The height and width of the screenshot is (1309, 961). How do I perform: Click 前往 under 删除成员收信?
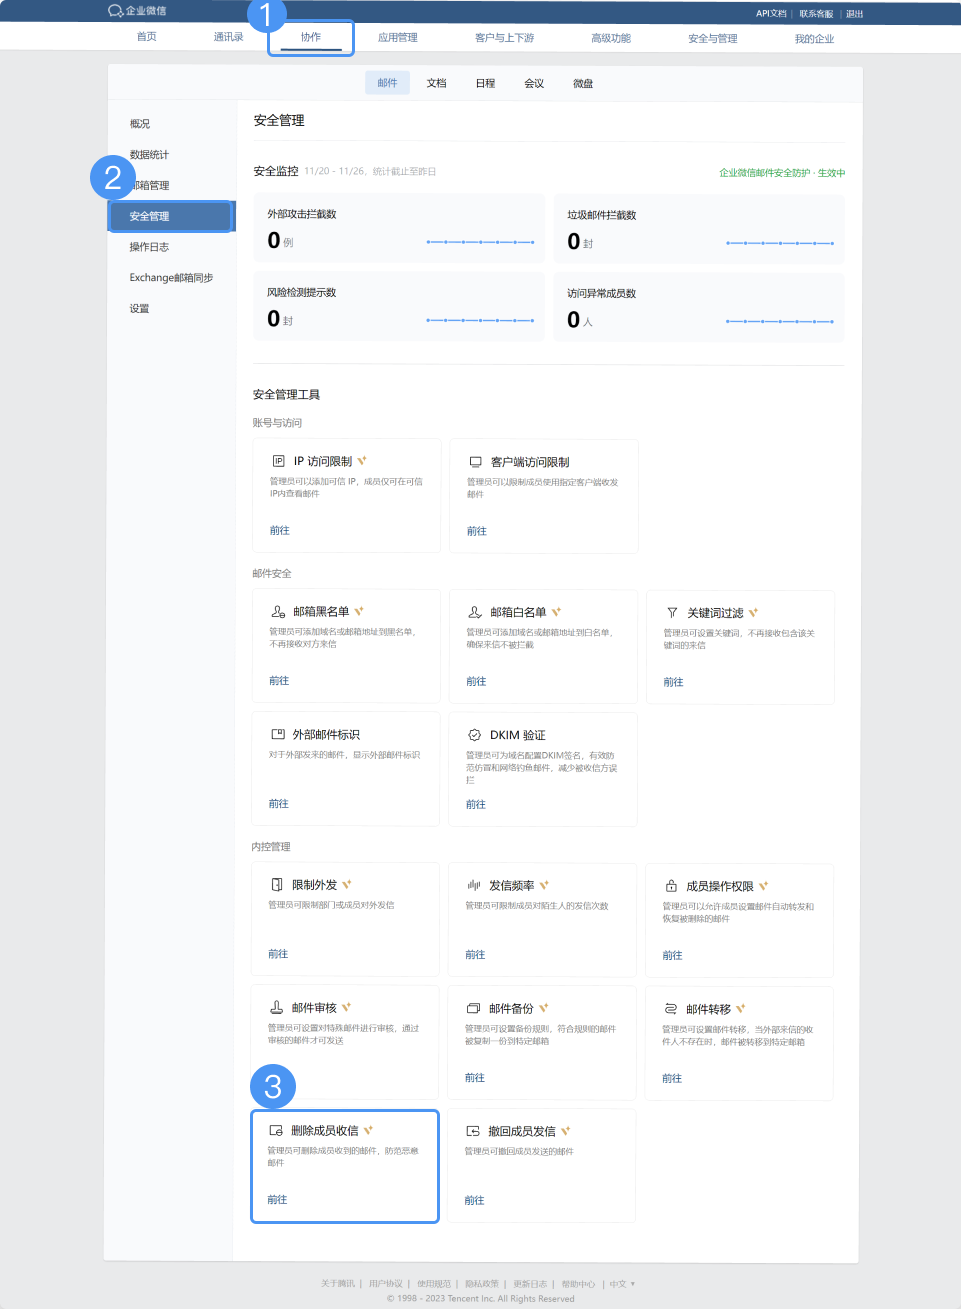click(x=277, y=1199)
